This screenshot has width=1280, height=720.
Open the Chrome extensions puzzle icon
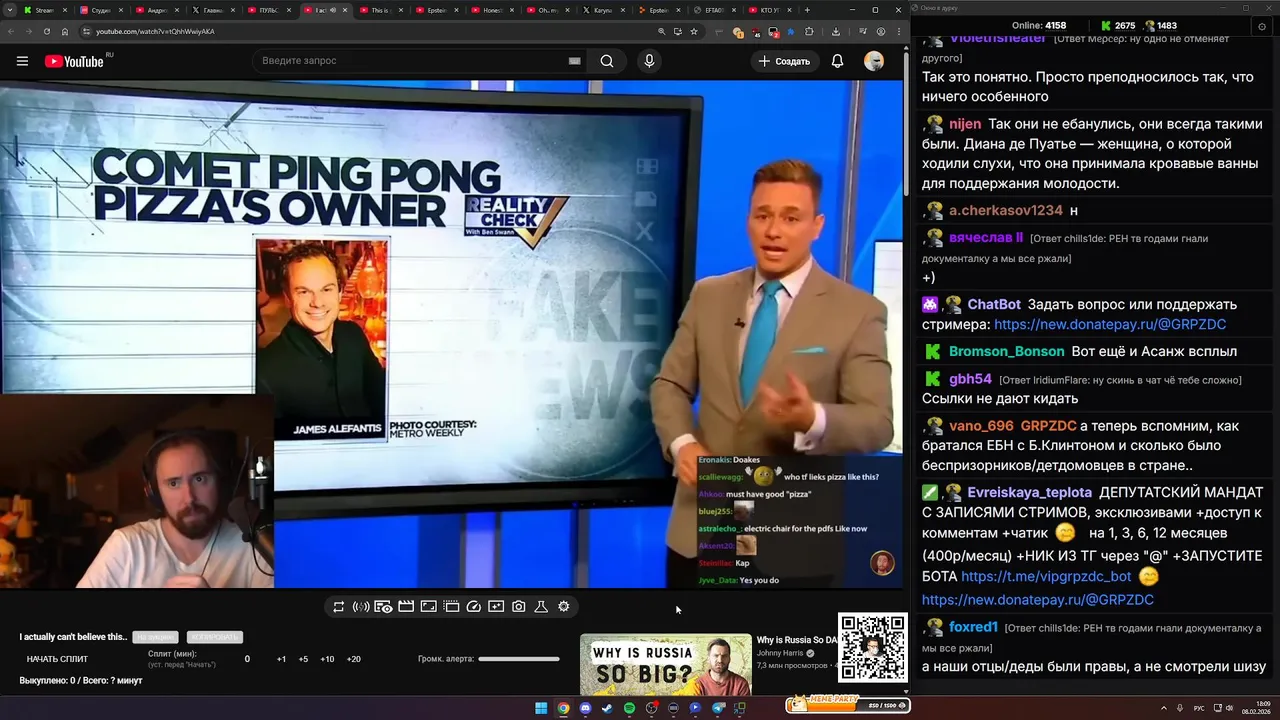(x=808, y=31)
